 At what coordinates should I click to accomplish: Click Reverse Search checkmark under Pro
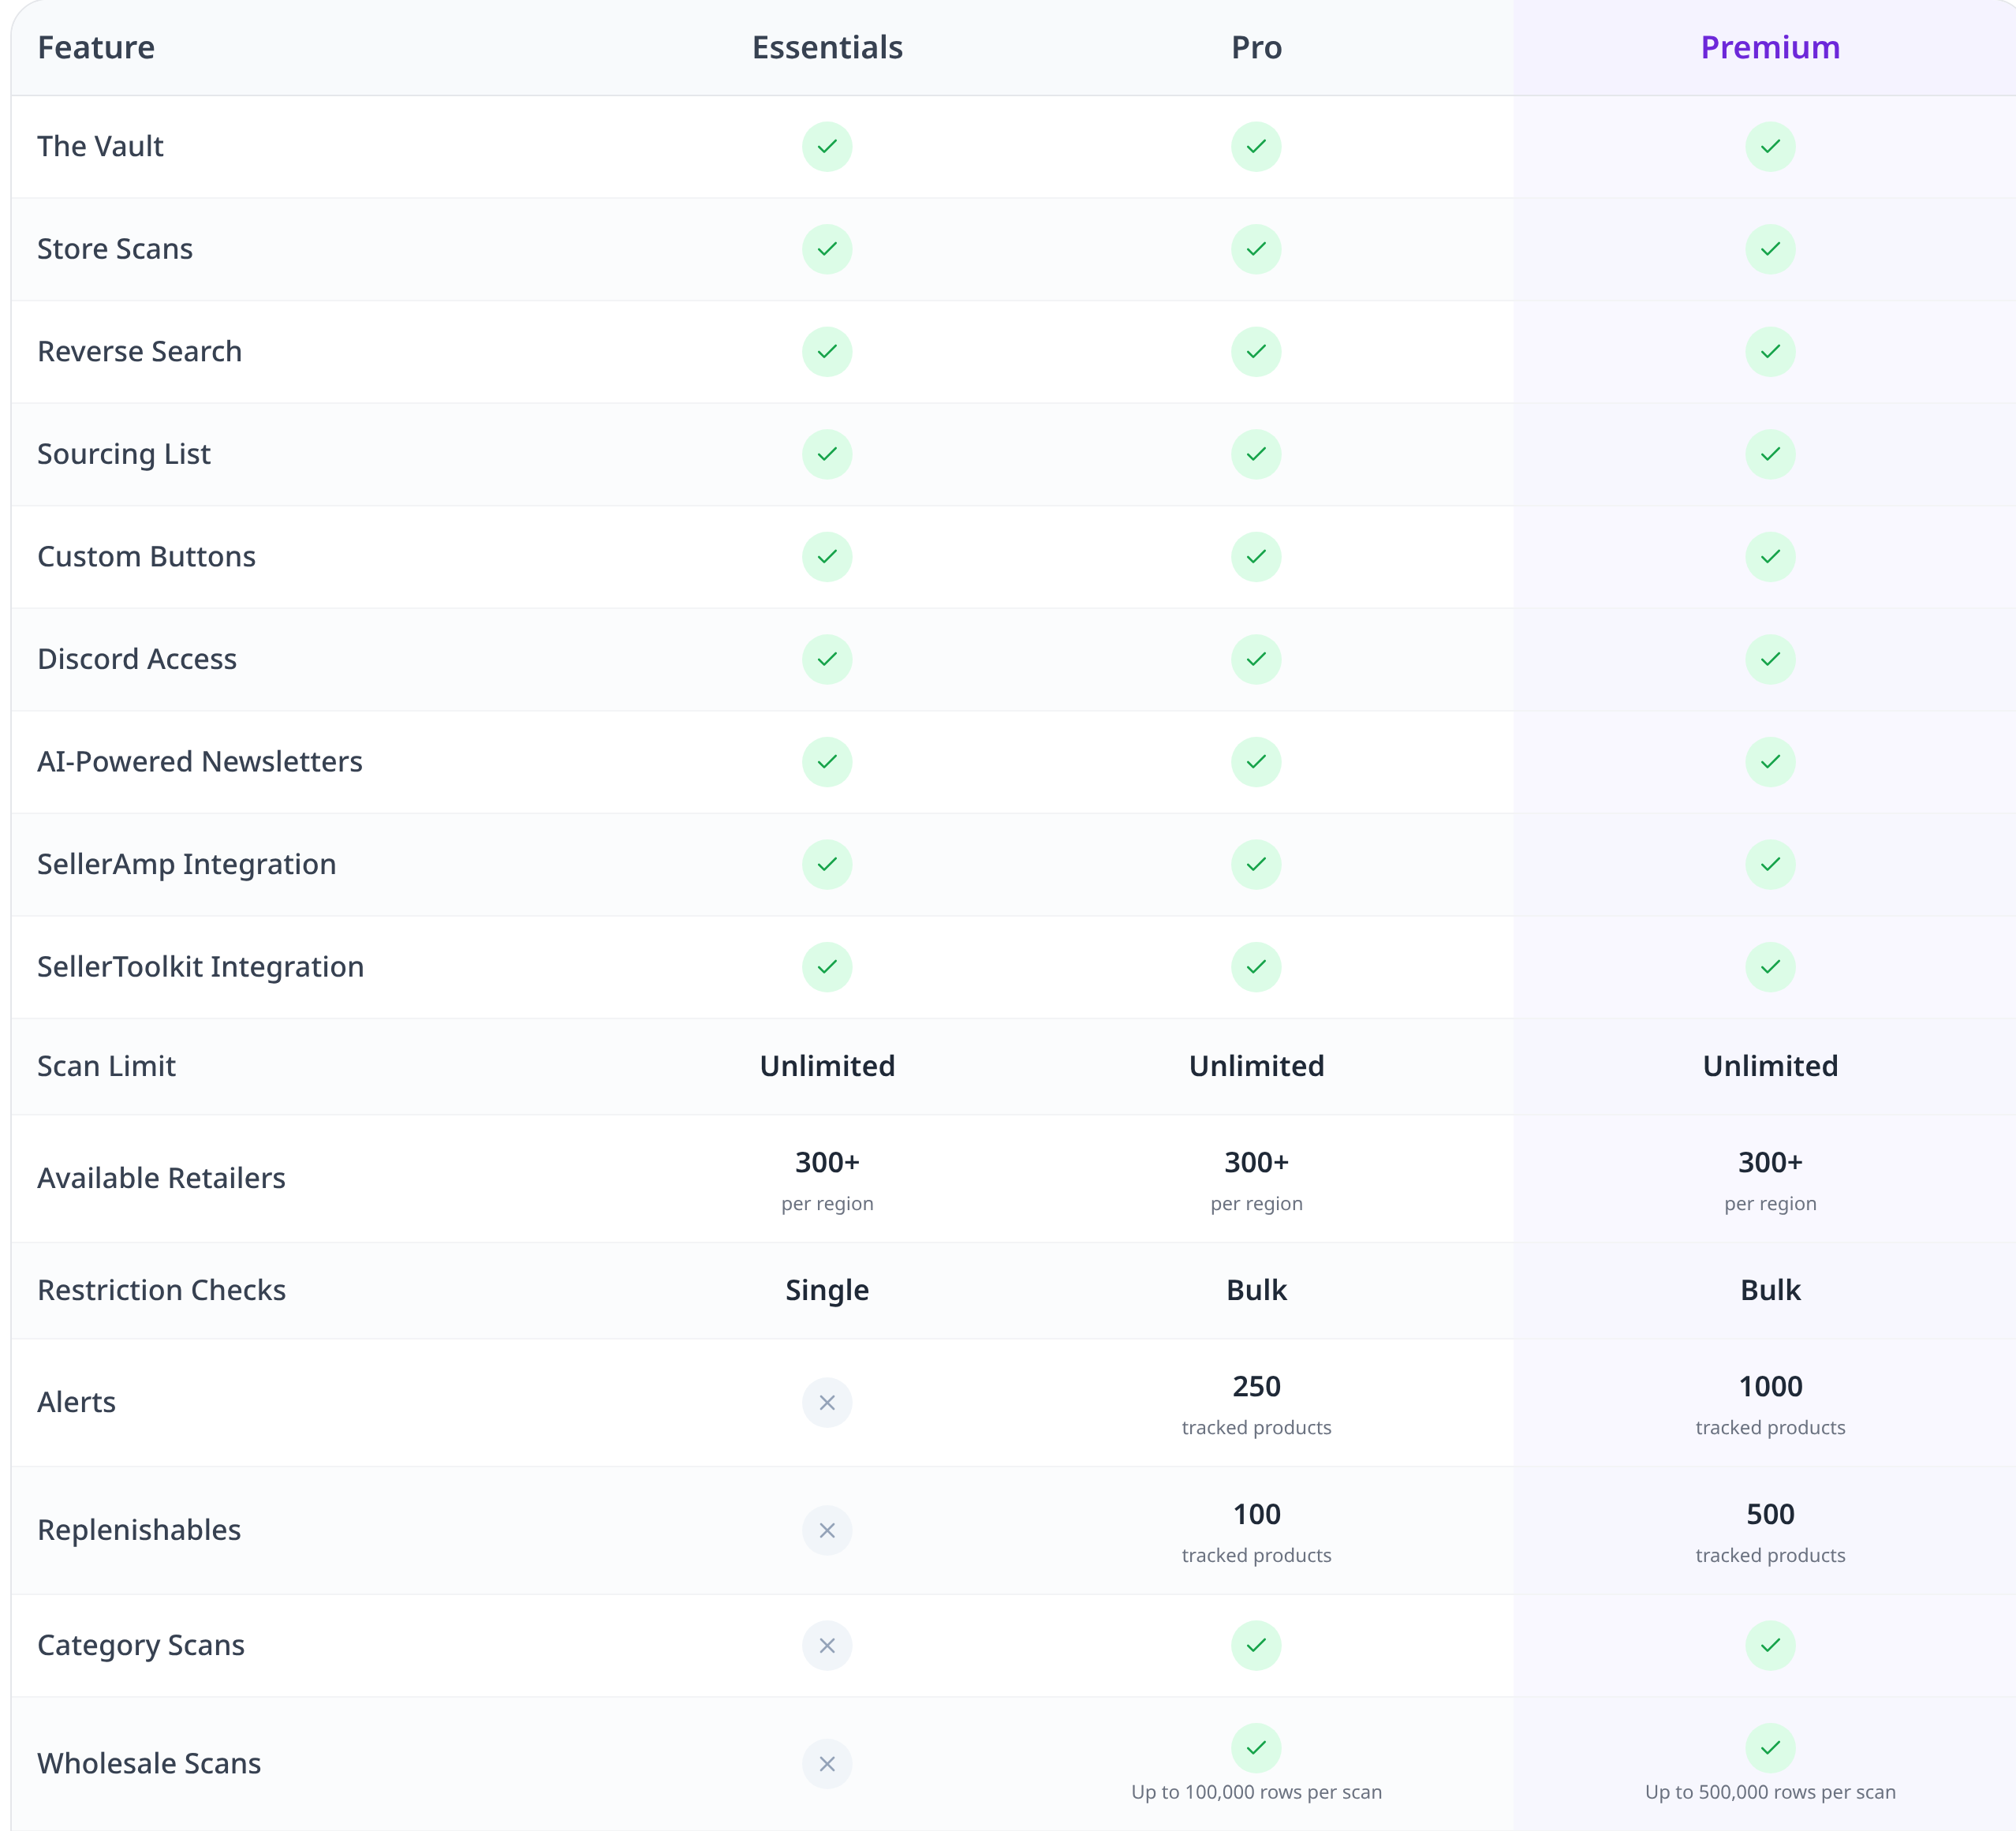pos(1256,352)
